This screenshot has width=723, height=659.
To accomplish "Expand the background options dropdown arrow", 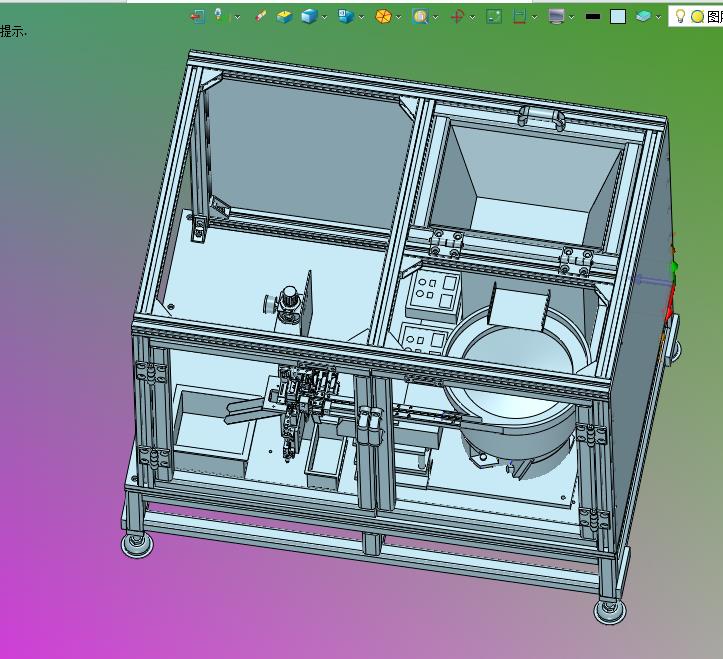I will tap(572, 18).
